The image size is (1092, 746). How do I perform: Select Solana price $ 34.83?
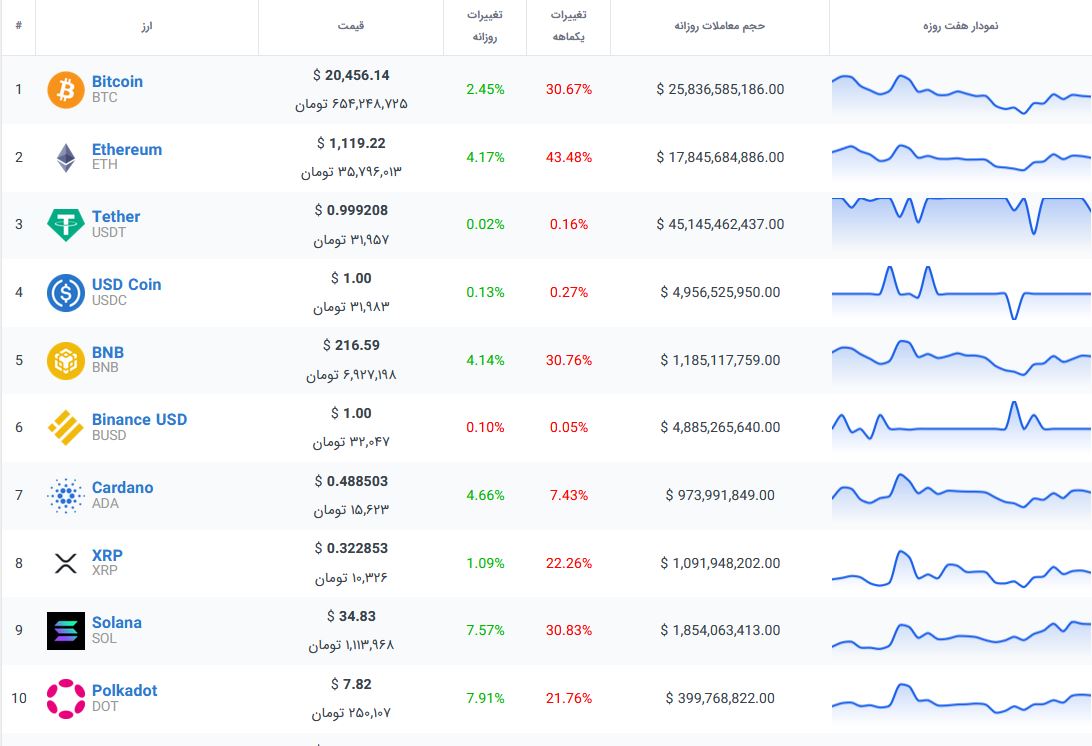coord(351,616)
